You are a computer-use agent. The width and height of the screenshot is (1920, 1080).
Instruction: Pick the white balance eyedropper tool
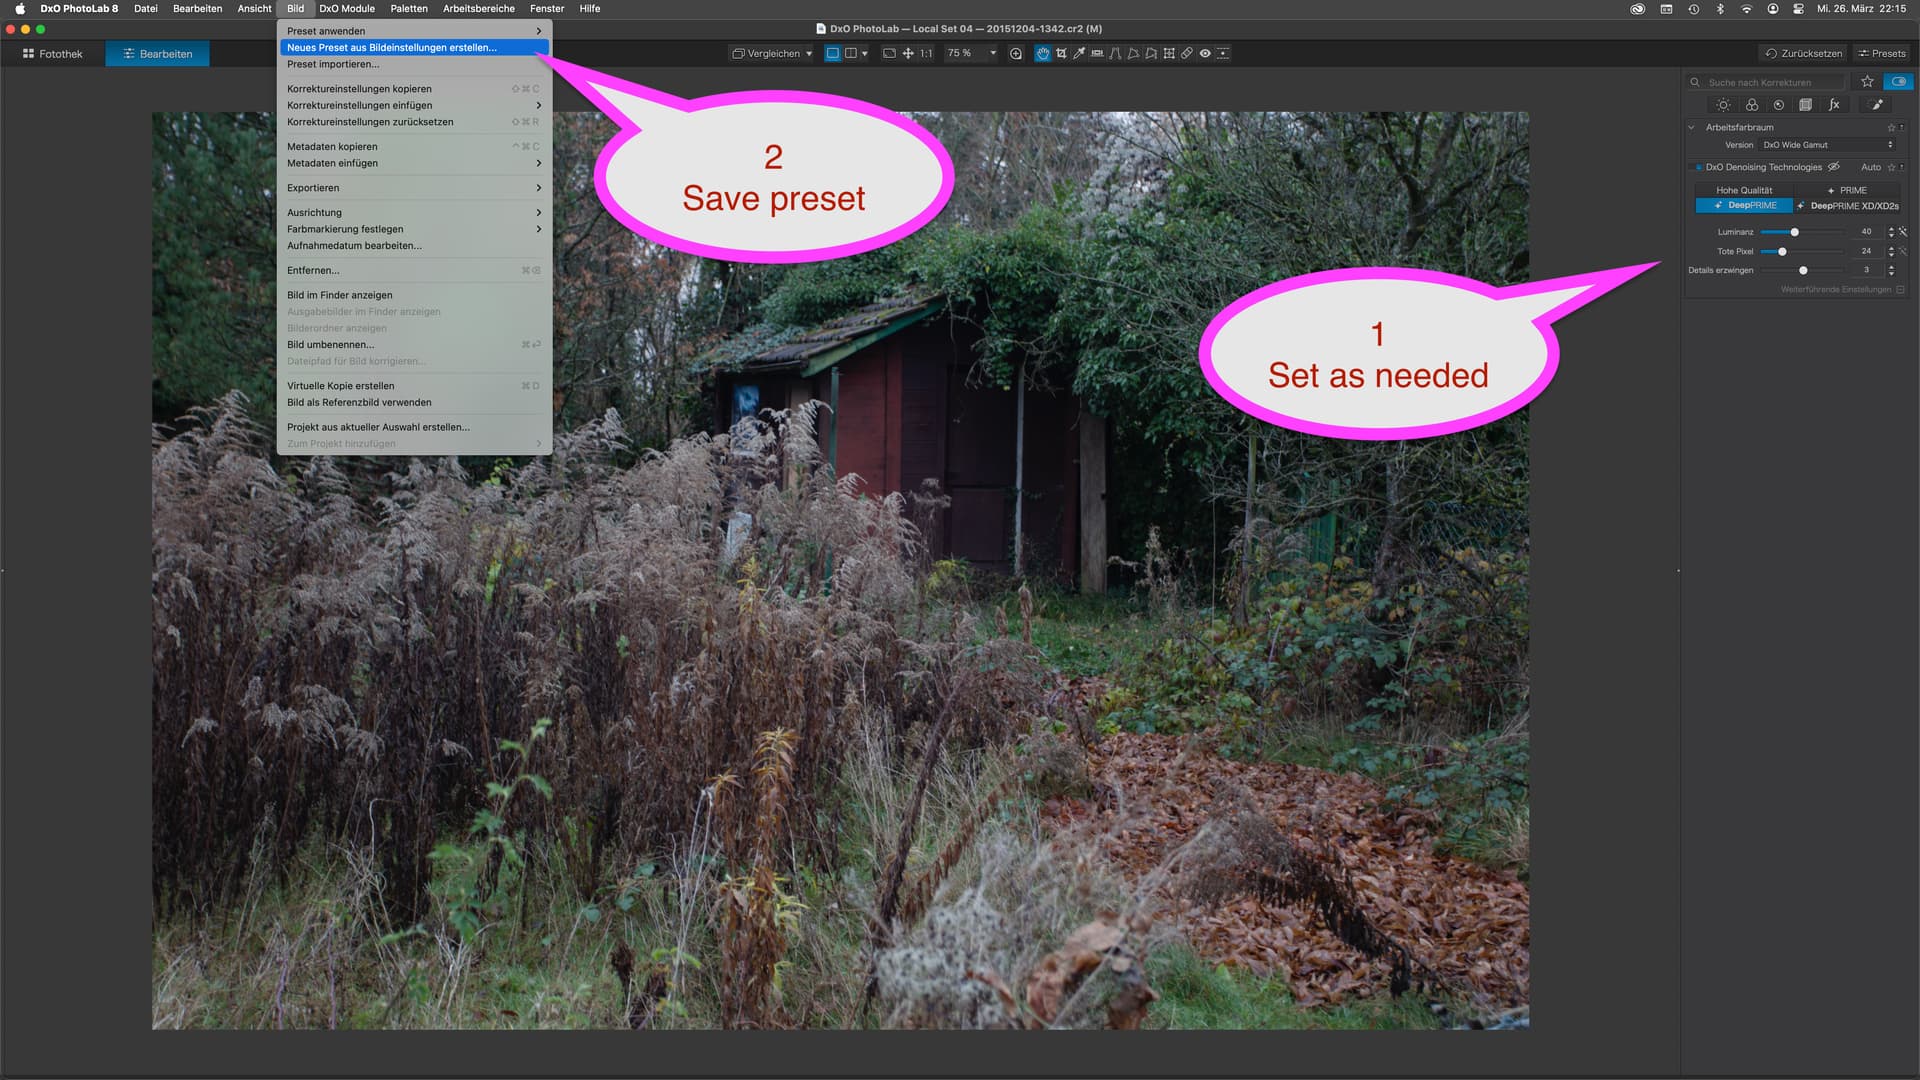click(1079, 53)
